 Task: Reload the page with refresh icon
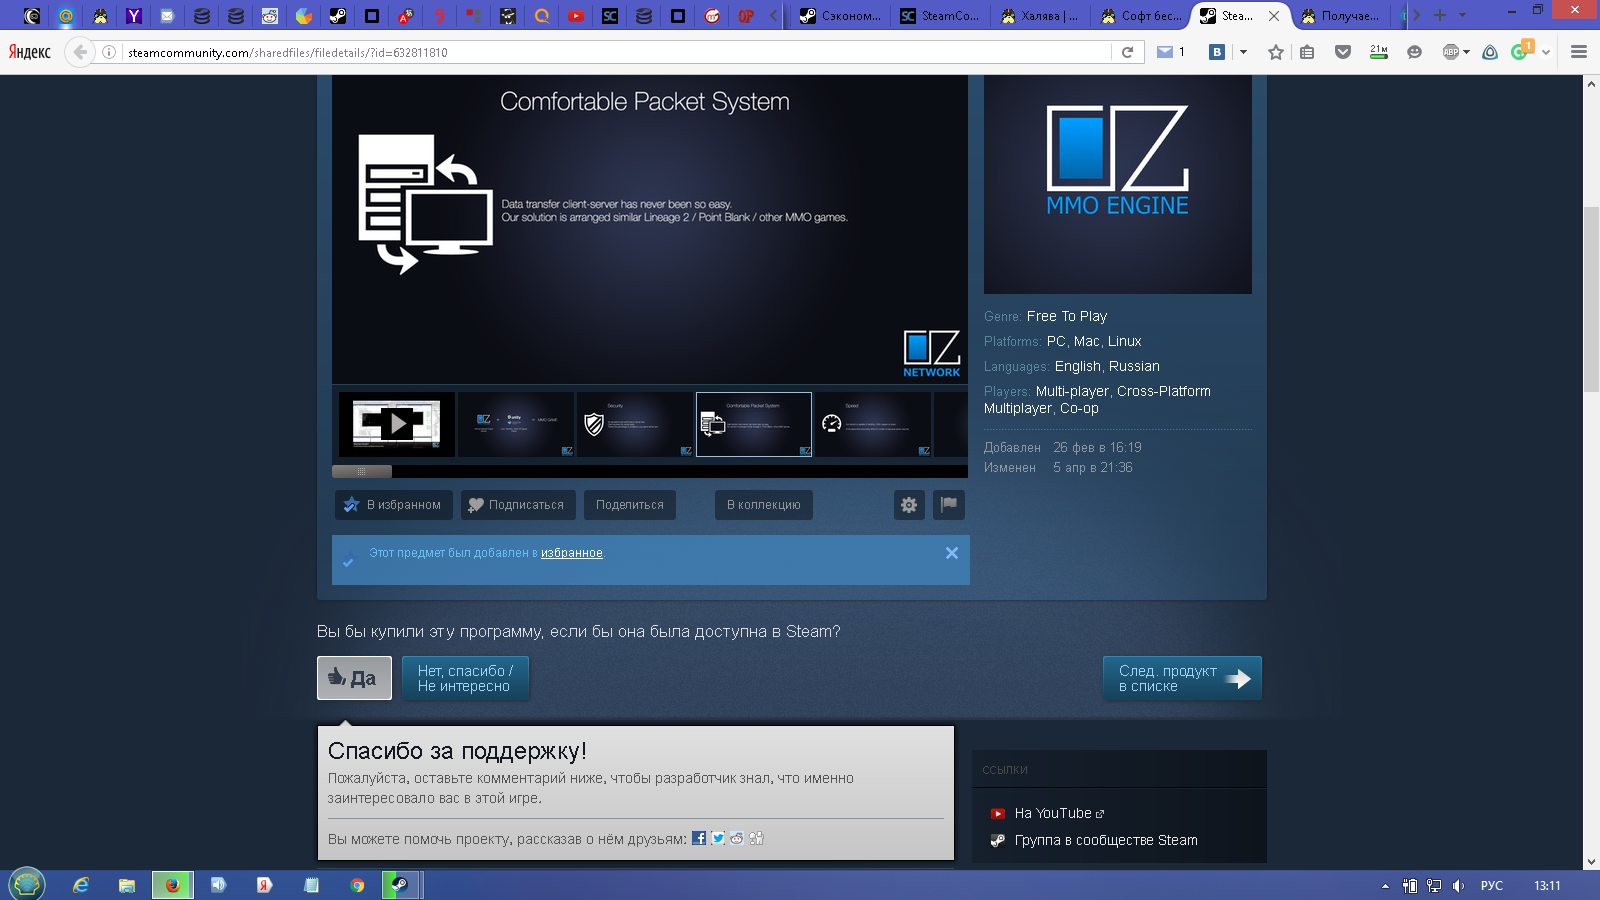(1127, 52)
